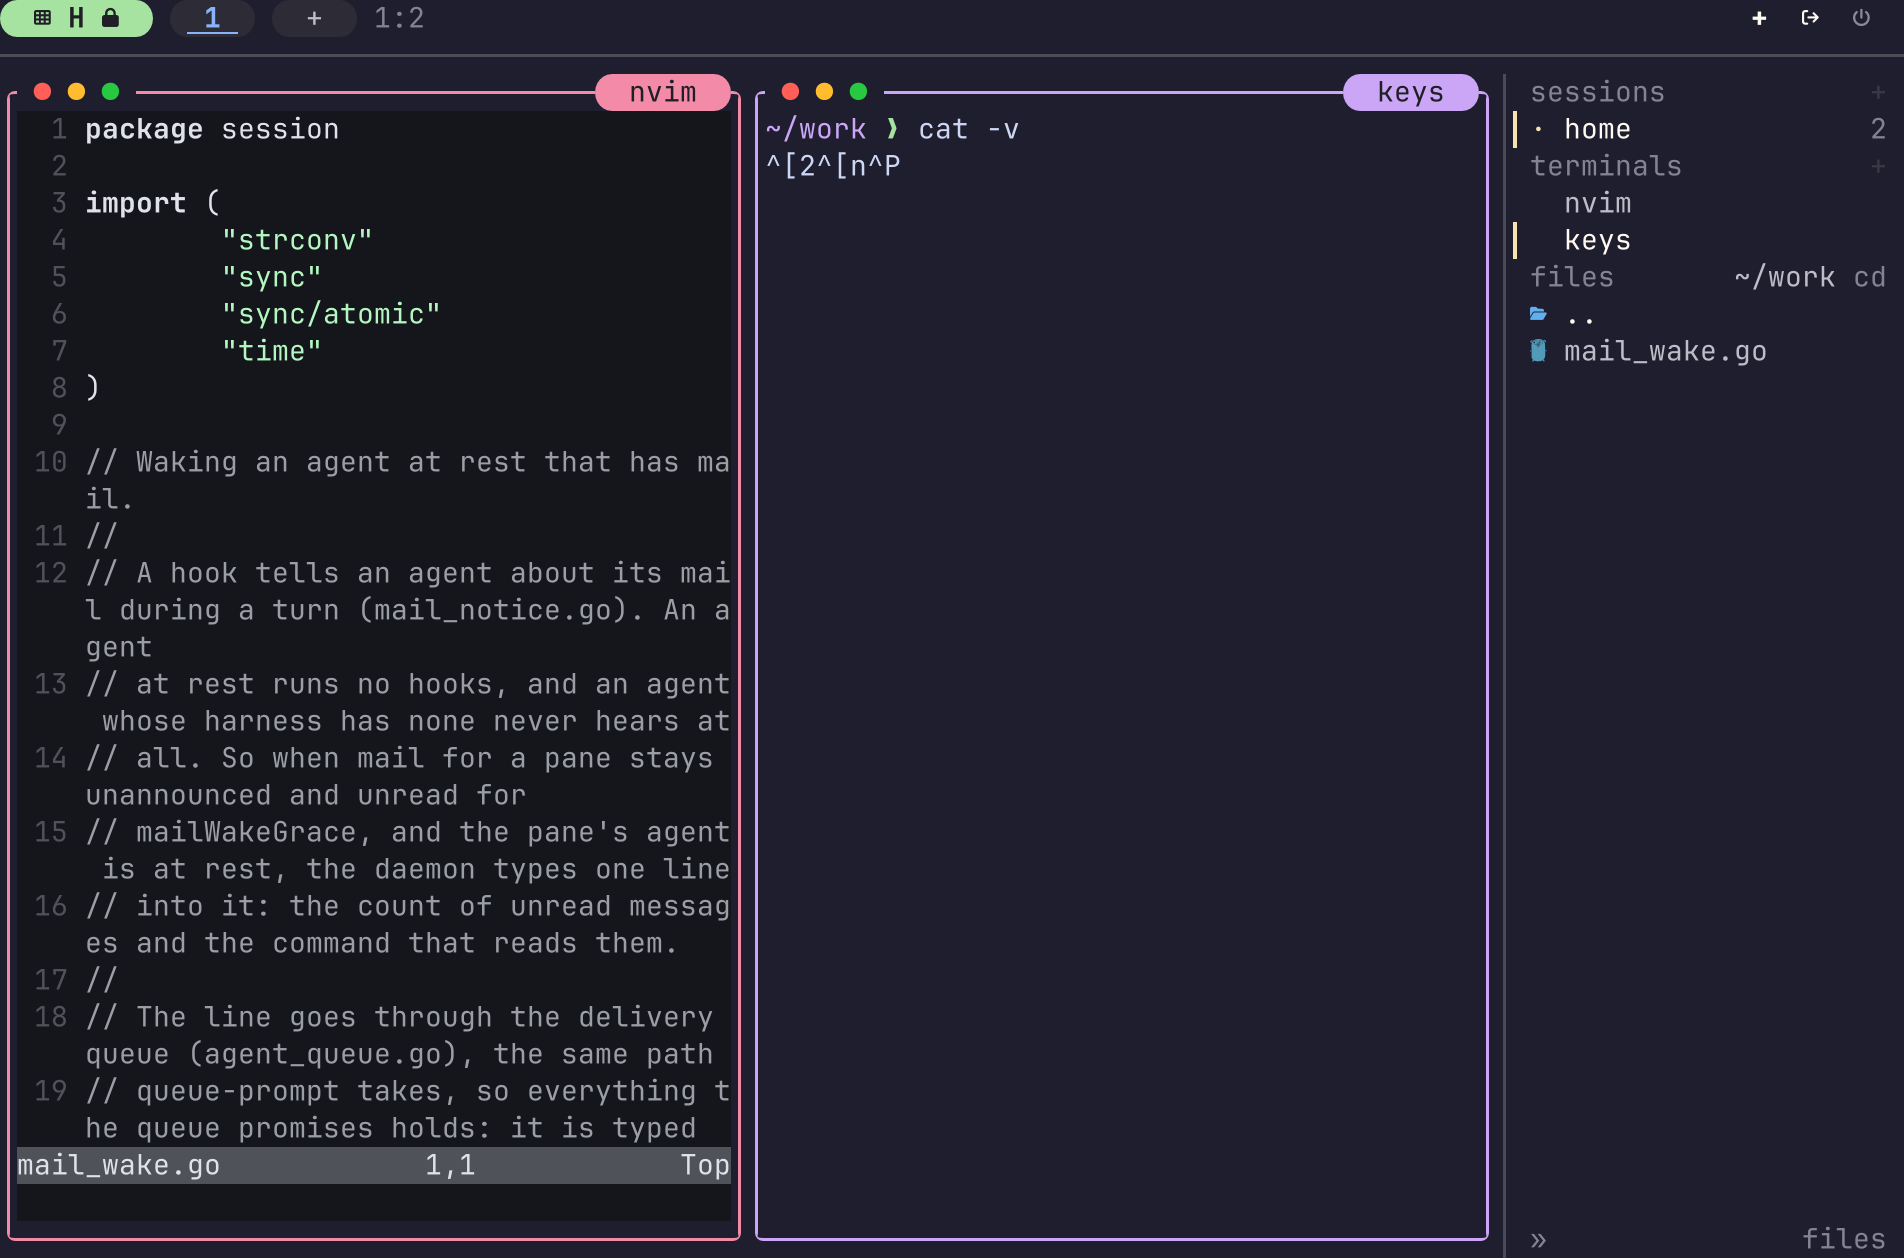Minimize the nvim pane with yellow dot
The height and width of the screenshot is (1258, 1904).
(76, 92)
